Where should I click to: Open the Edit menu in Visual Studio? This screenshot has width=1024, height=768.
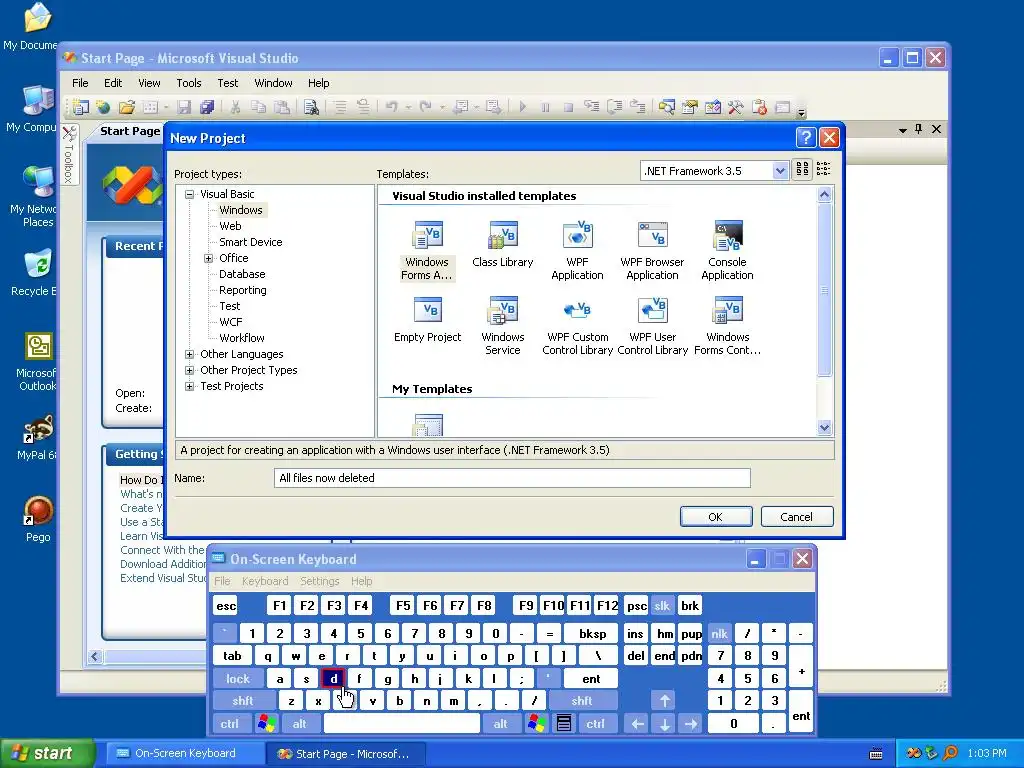click(113, 83)
